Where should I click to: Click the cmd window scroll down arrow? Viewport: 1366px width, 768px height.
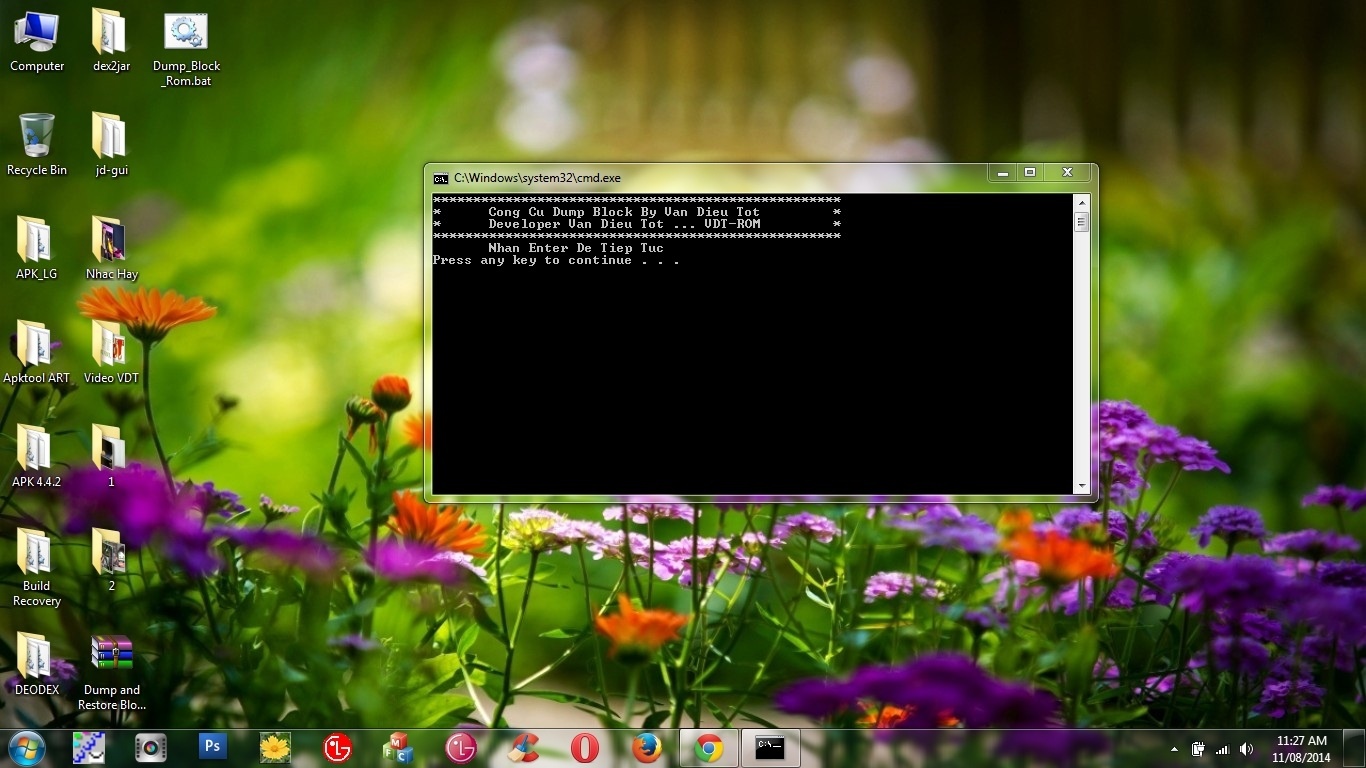click(1081, 486)
